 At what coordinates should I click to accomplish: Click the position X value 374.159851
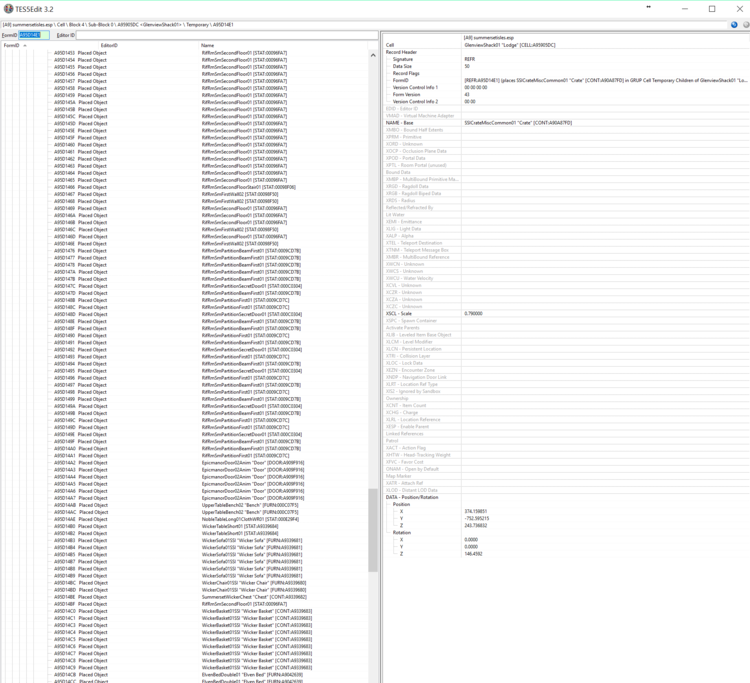475,511
